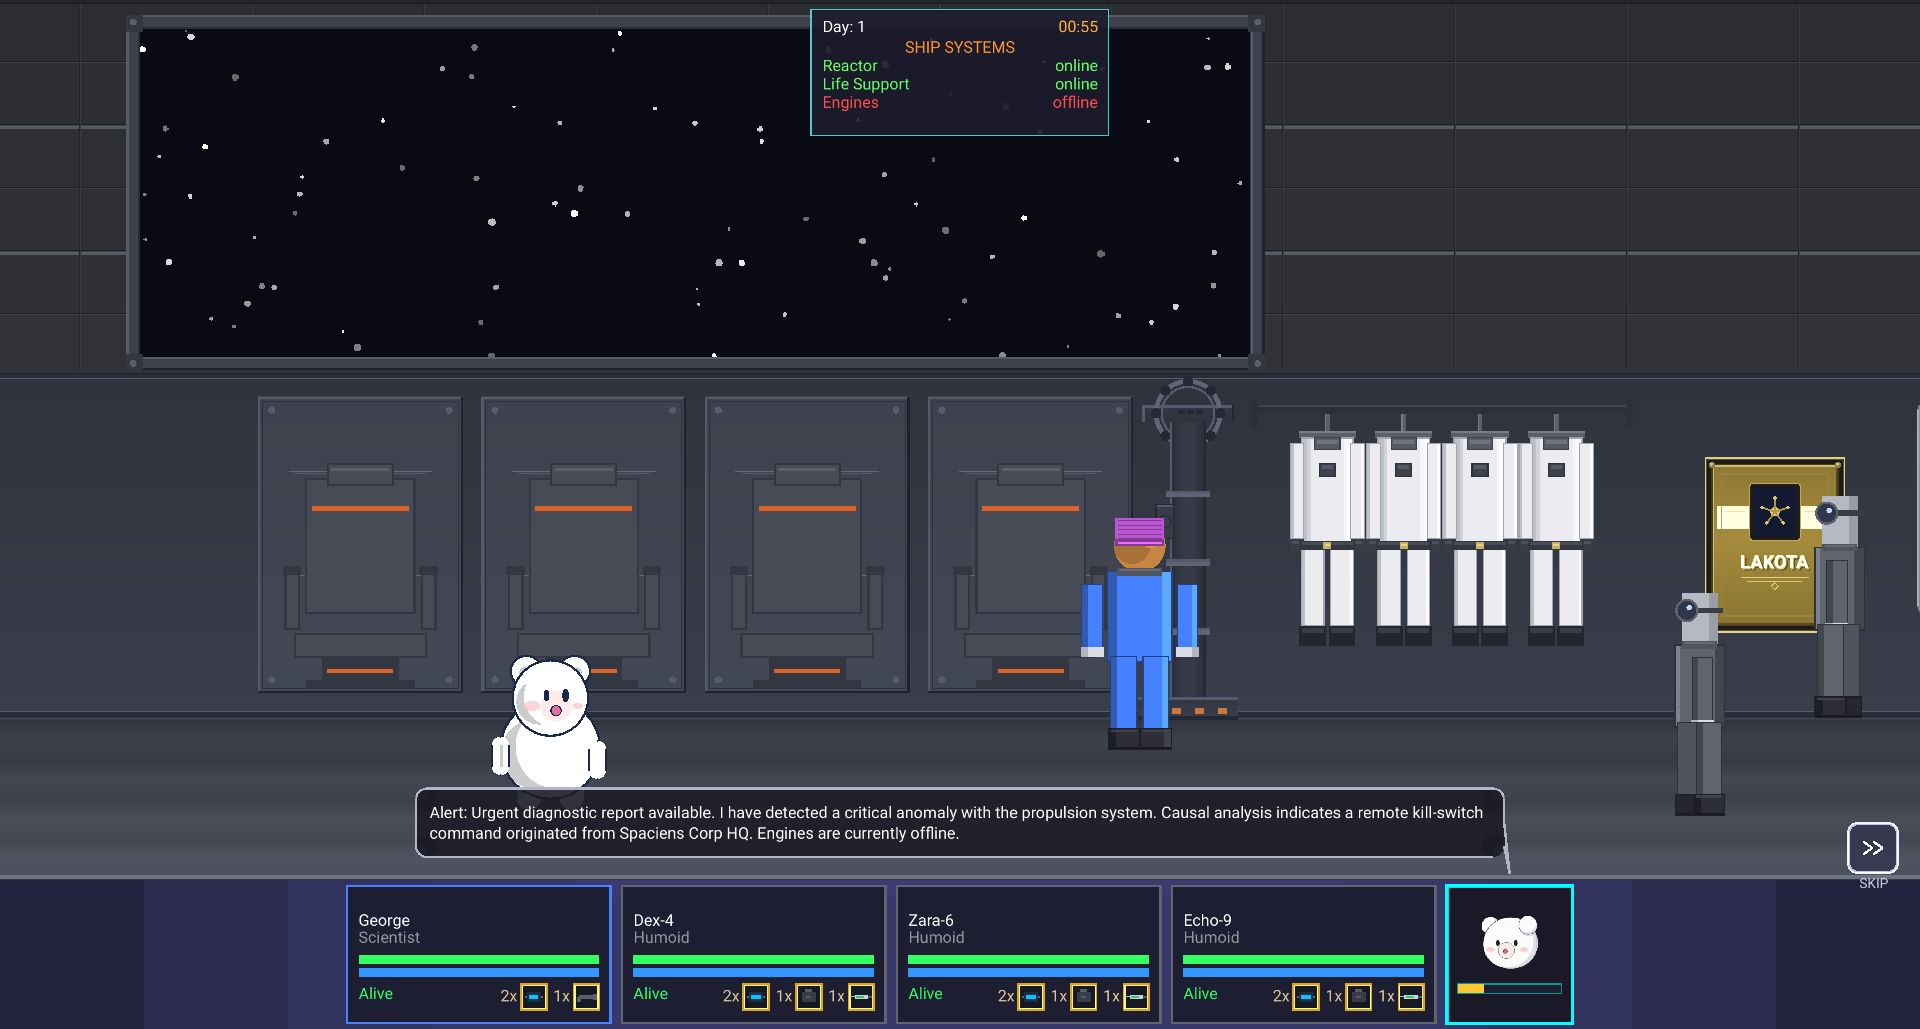Select Zara-6's green-tipped inventory item
The width and height of the screenshot is (1920, 1029).
tap(1137, 997)
